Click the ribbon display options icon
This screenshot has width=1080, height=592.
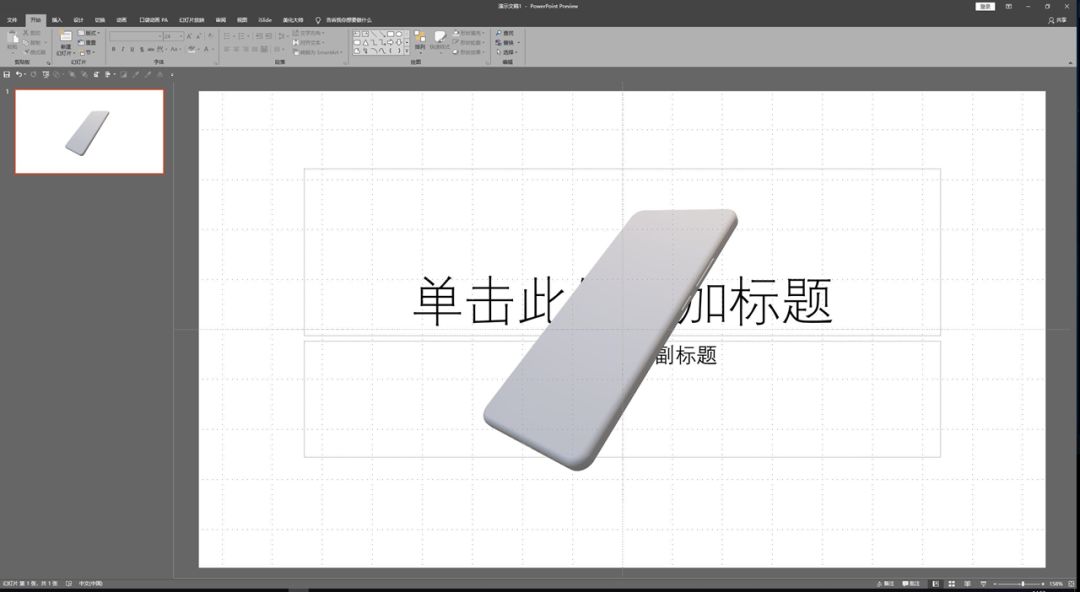point(1008,6)
